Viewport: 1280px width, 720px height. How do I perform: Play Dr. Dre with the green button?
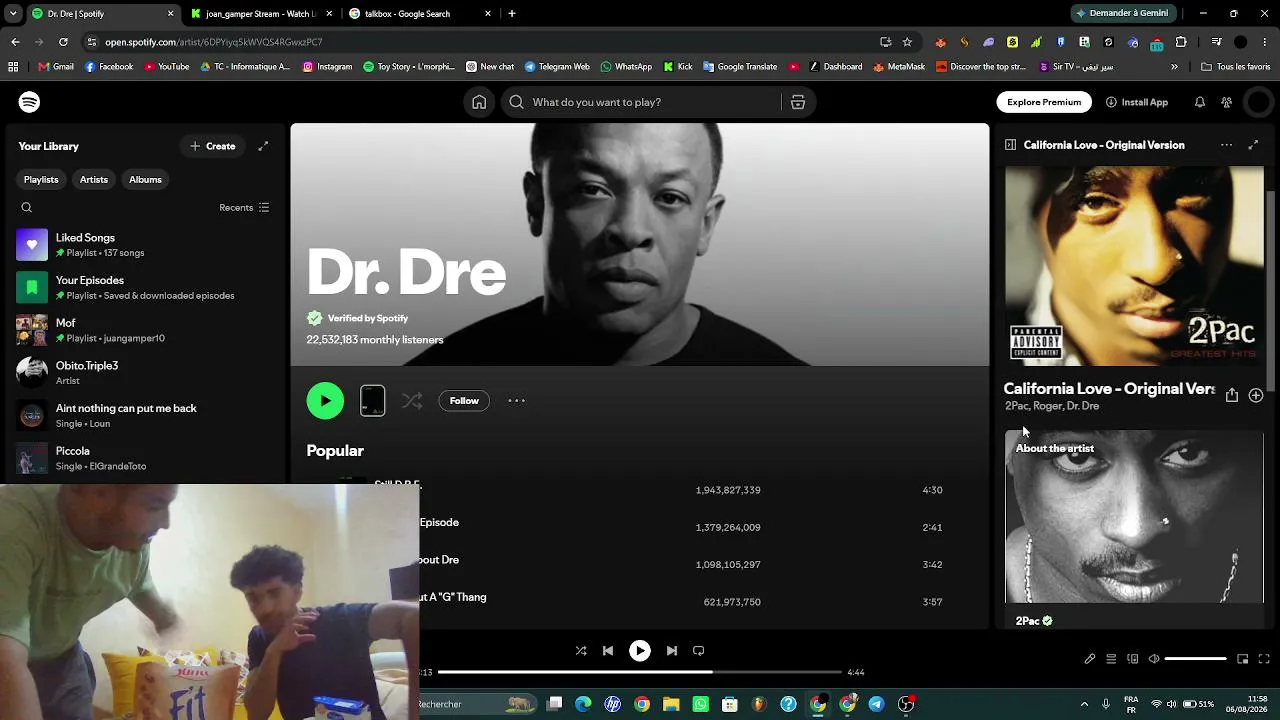[325, 401]
